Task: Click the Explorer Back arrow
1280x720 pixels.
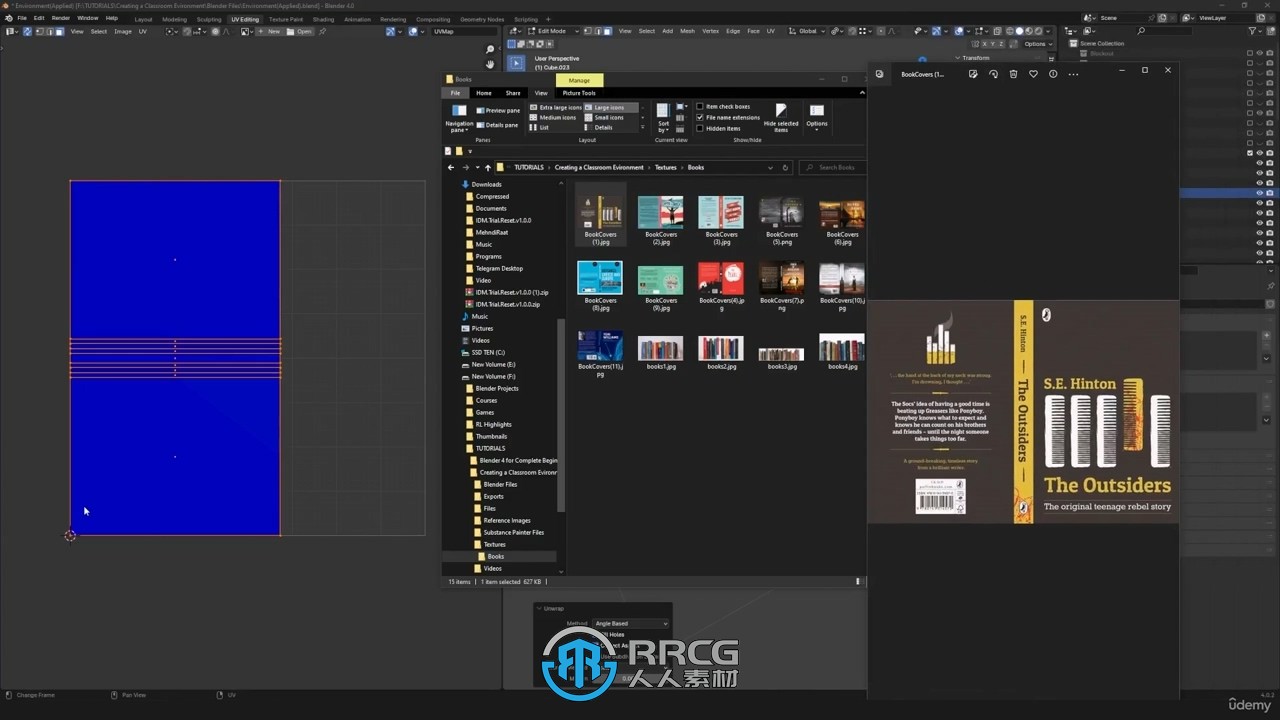Action: point(451,167)
